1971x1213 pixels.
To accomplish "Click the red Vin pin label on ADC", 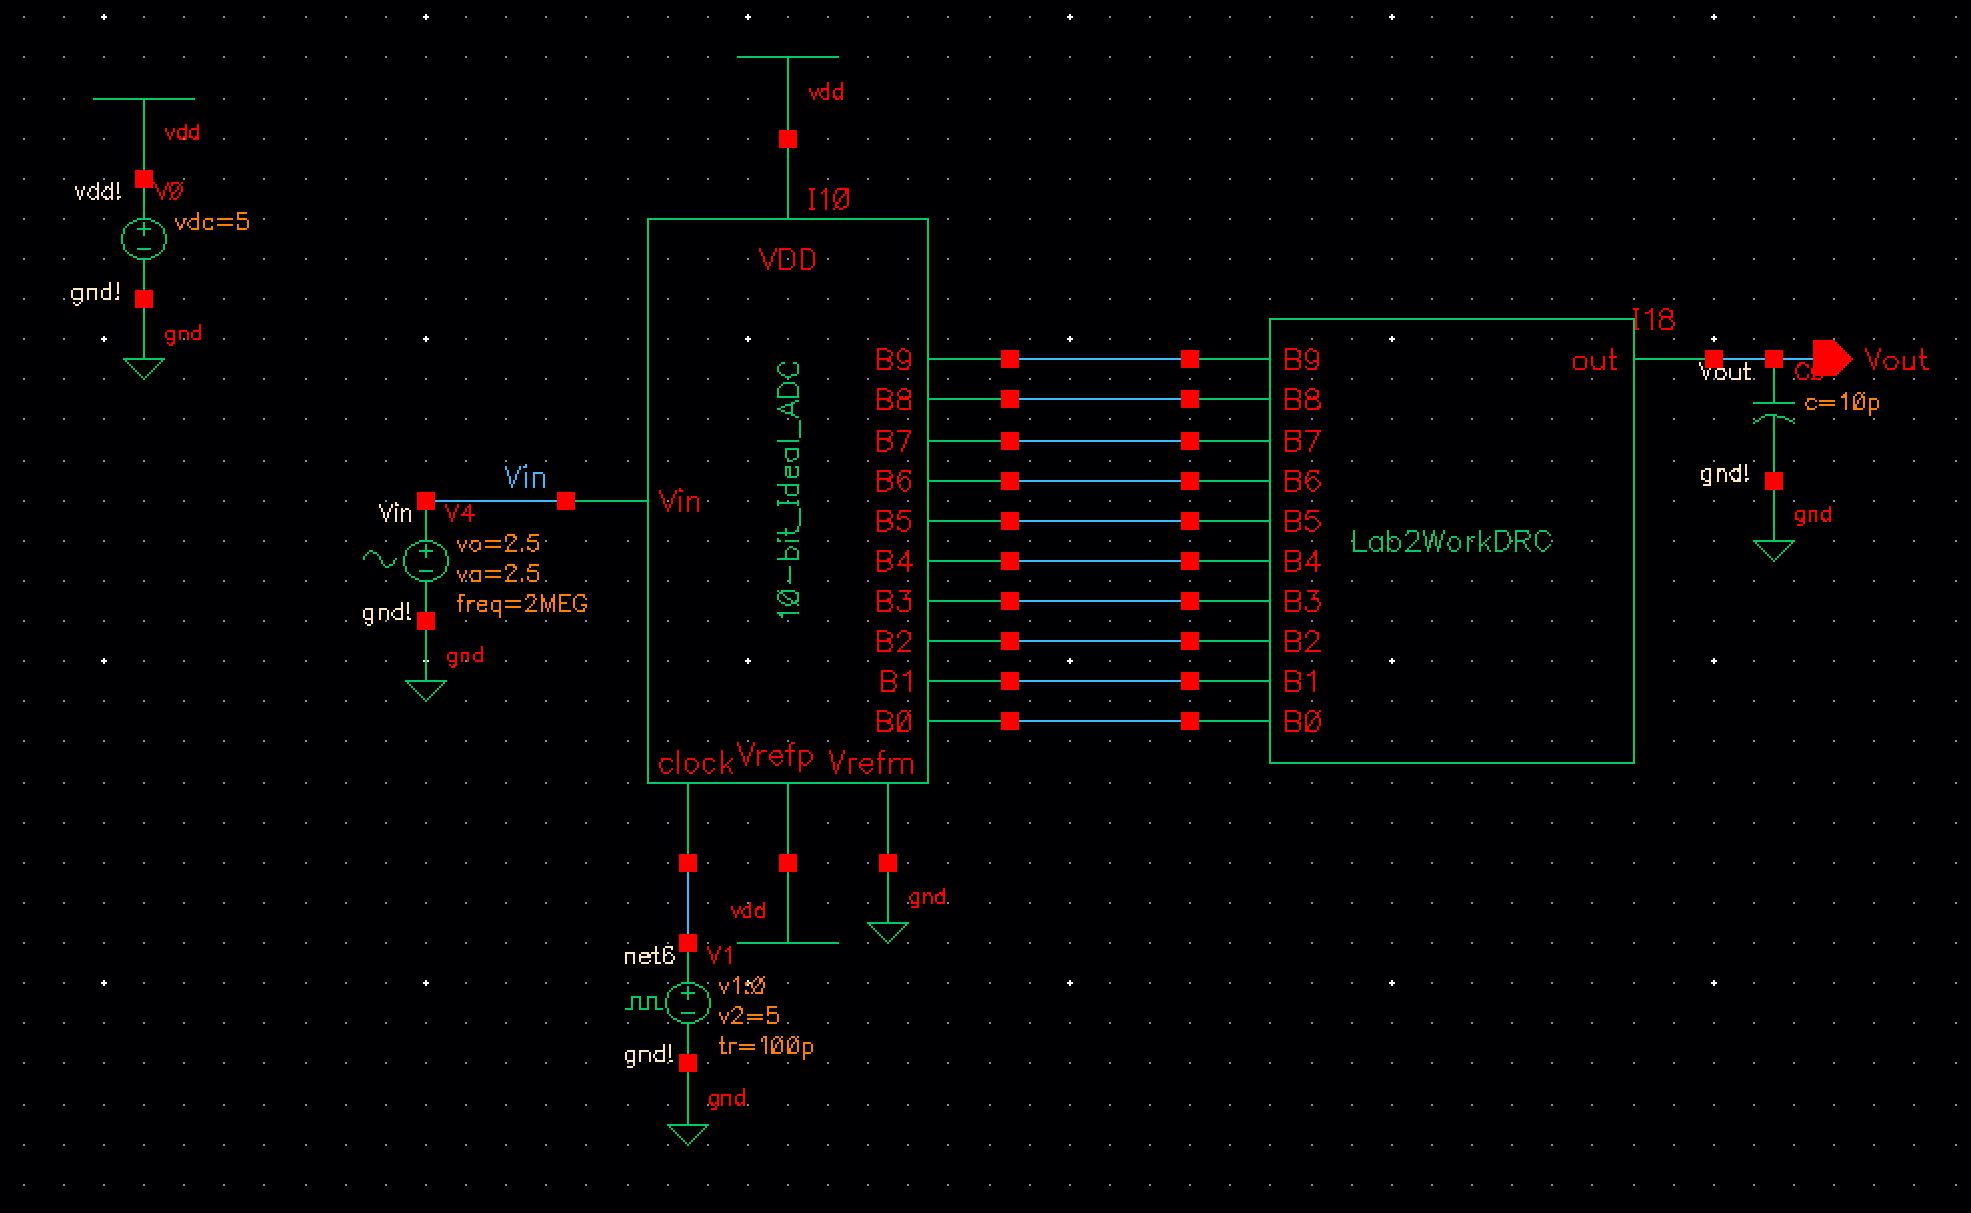I will (680, 501).
